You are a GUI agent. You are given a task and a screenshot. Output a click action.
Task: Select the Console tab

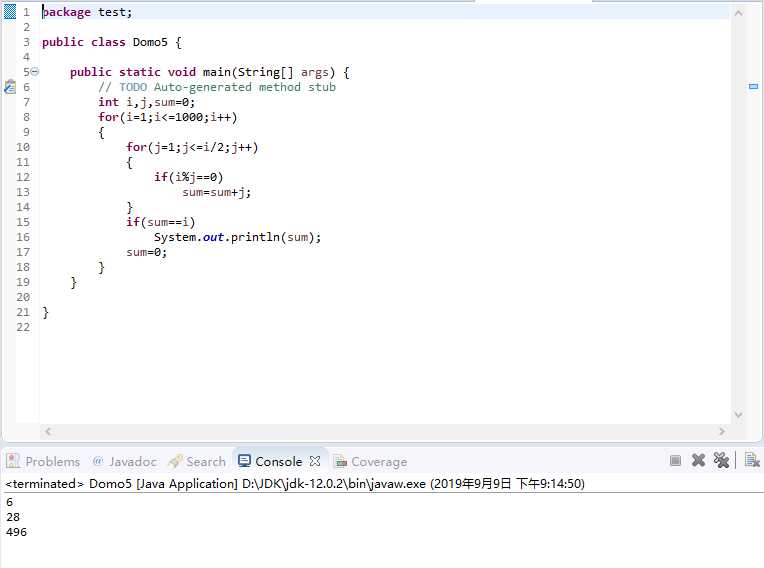click(x=271, y=461)
